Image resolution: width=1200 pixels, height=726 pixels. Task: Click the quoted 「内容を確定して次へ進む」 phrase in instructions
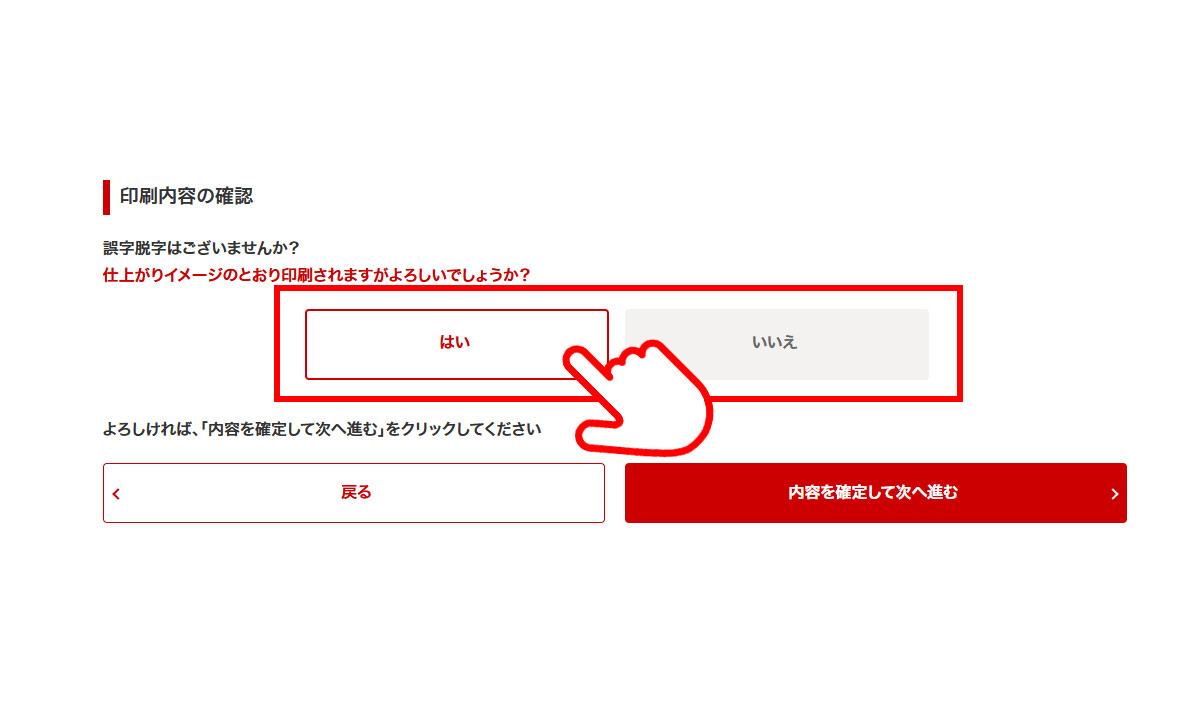pos(292,429)
